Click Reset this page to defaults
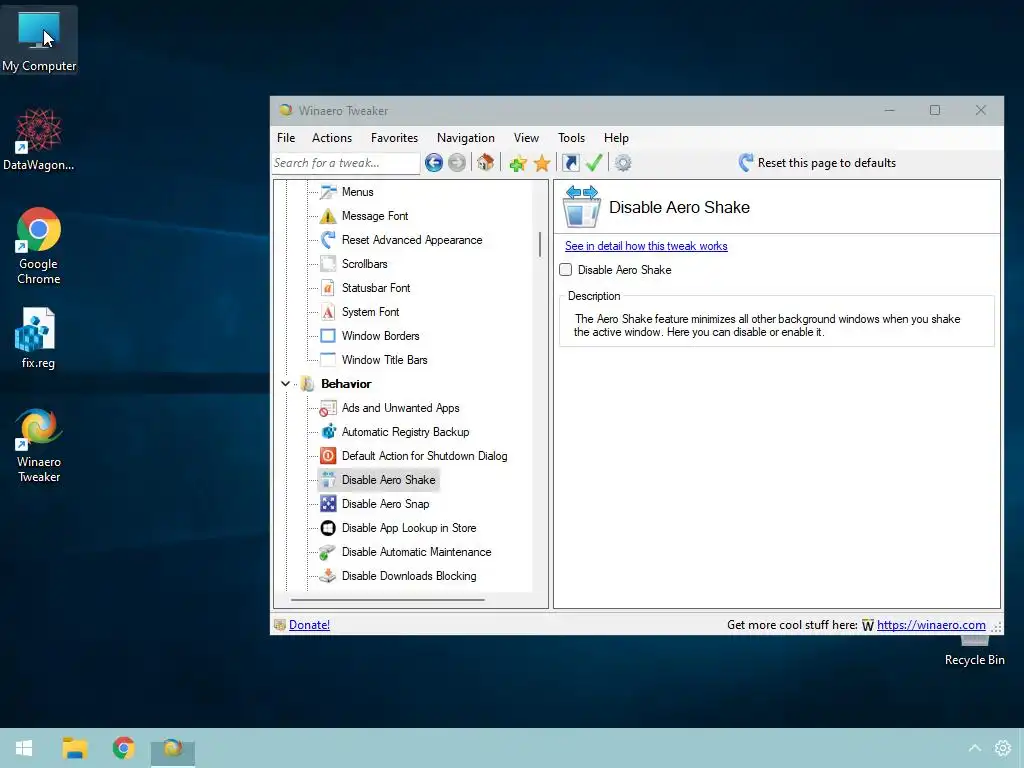 click(817, 163)
